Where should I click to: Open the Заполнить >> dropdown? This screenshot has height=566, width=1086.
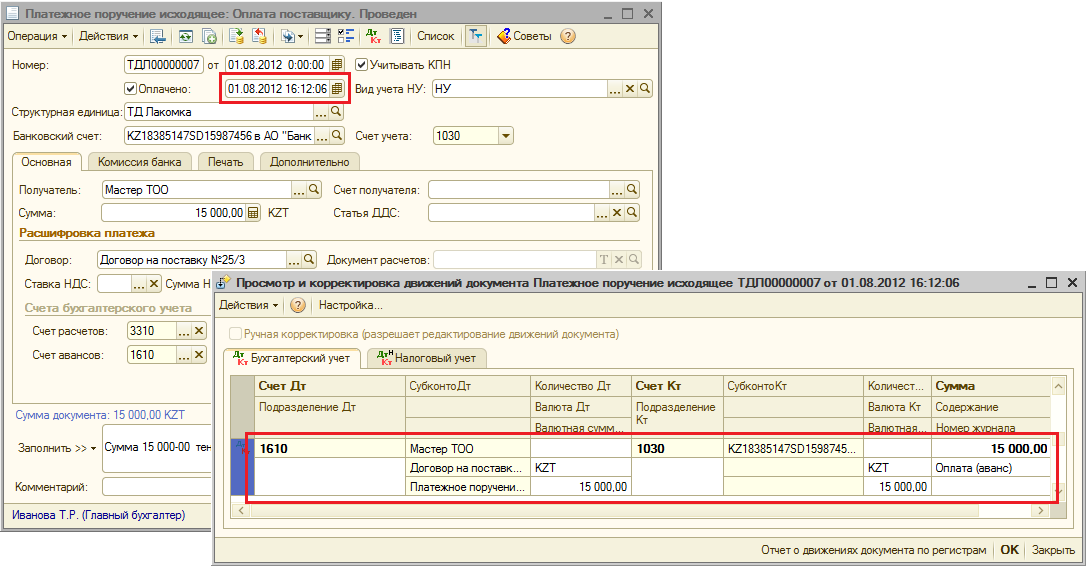(57, 448)
